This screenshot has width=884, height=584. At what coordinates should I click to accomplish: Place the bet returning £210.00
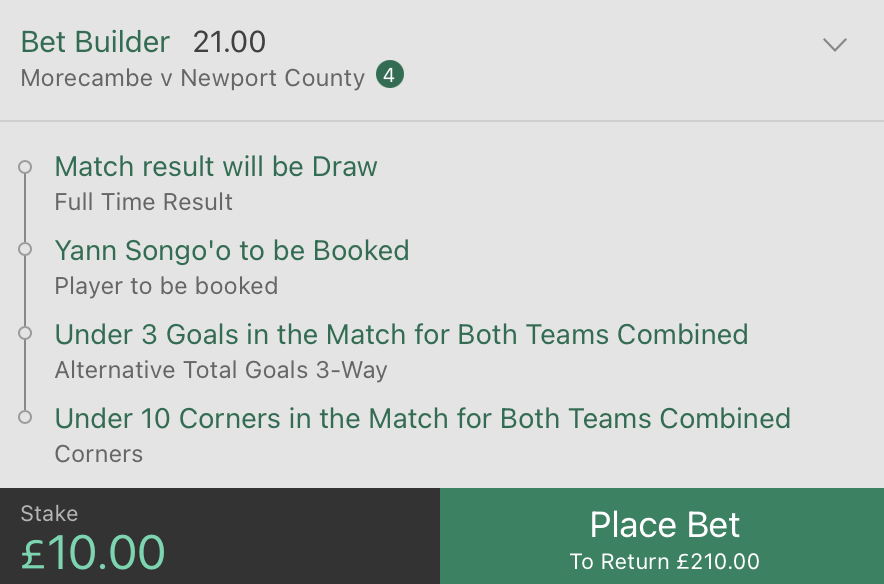click(662, 536)
